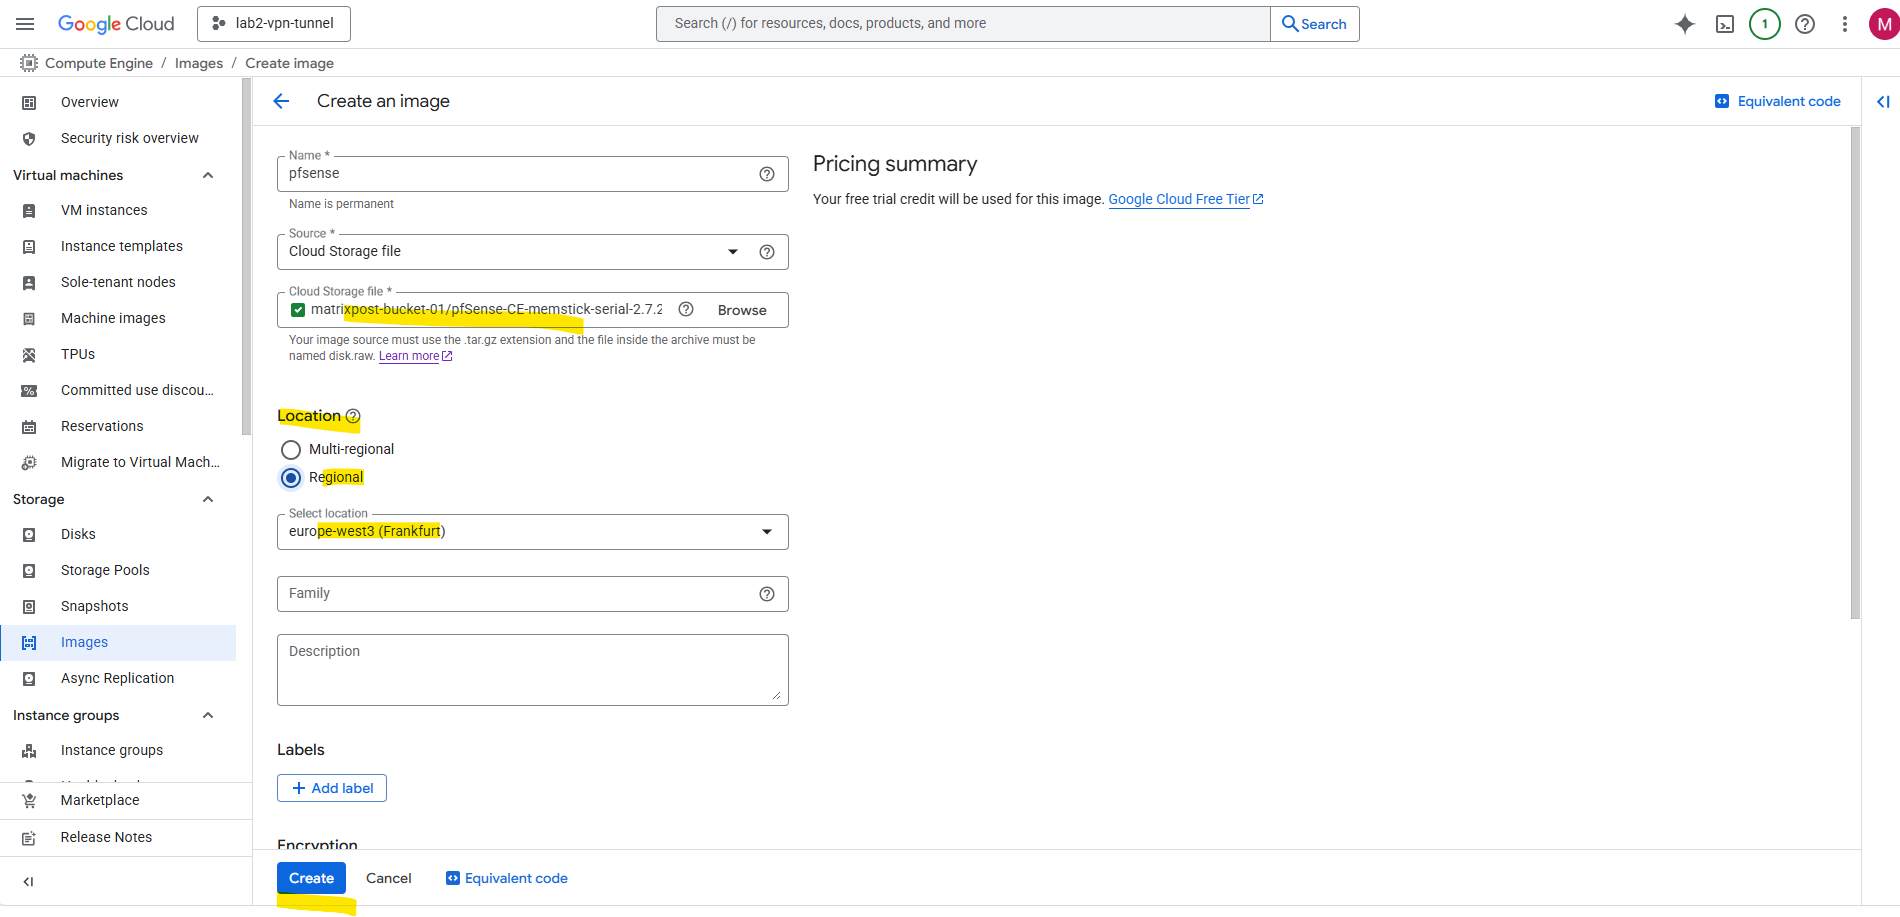Click the Browse button for Cloud Storage file
This screenshot has height=917, width=1900.
[742, 310]
